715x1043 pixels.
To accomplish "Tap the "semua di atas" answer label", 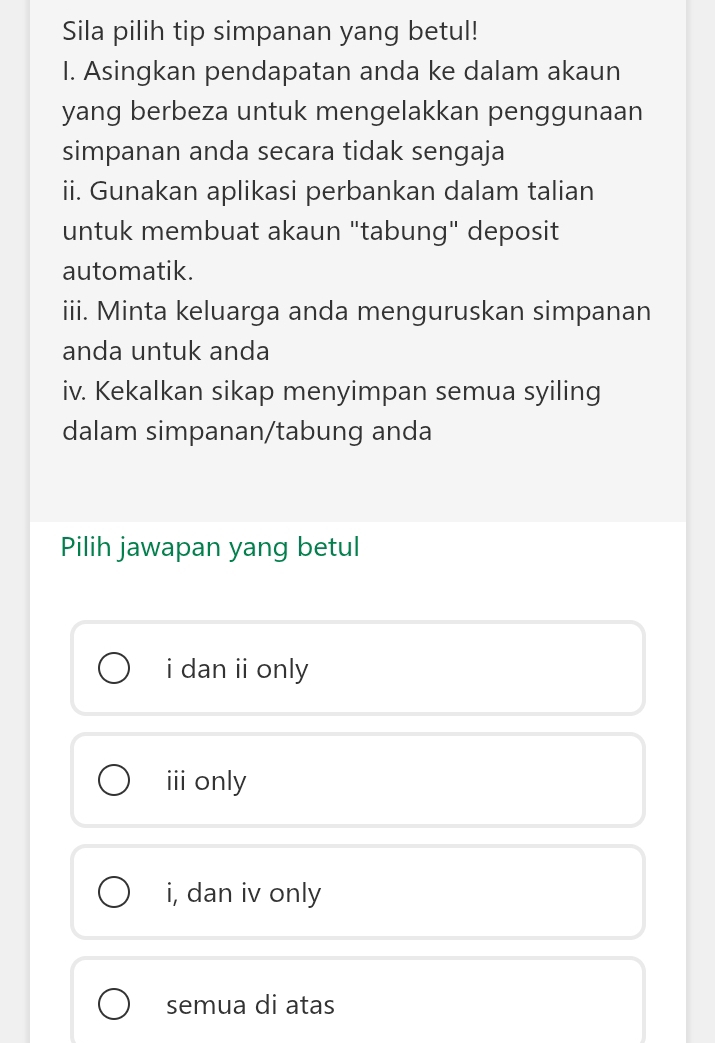I will coord(251,1005).
